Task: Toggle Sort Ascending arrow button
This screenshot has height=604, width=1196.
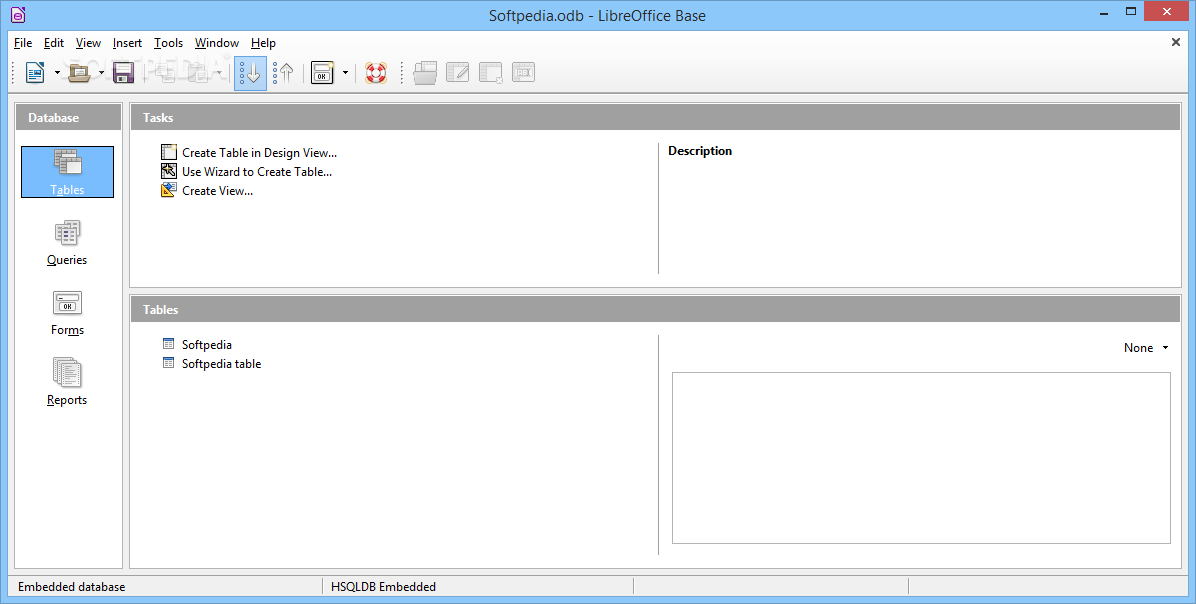Action: coord(250,73)
